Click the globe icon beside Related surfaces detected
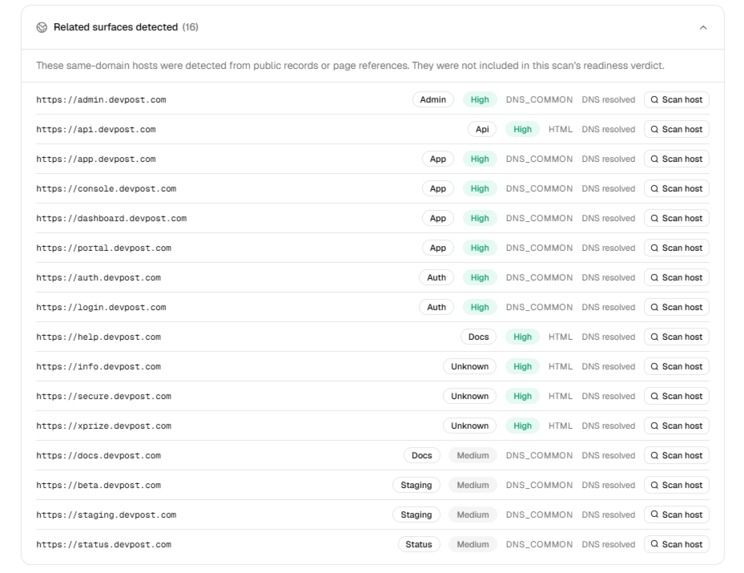 coord(42,28)
